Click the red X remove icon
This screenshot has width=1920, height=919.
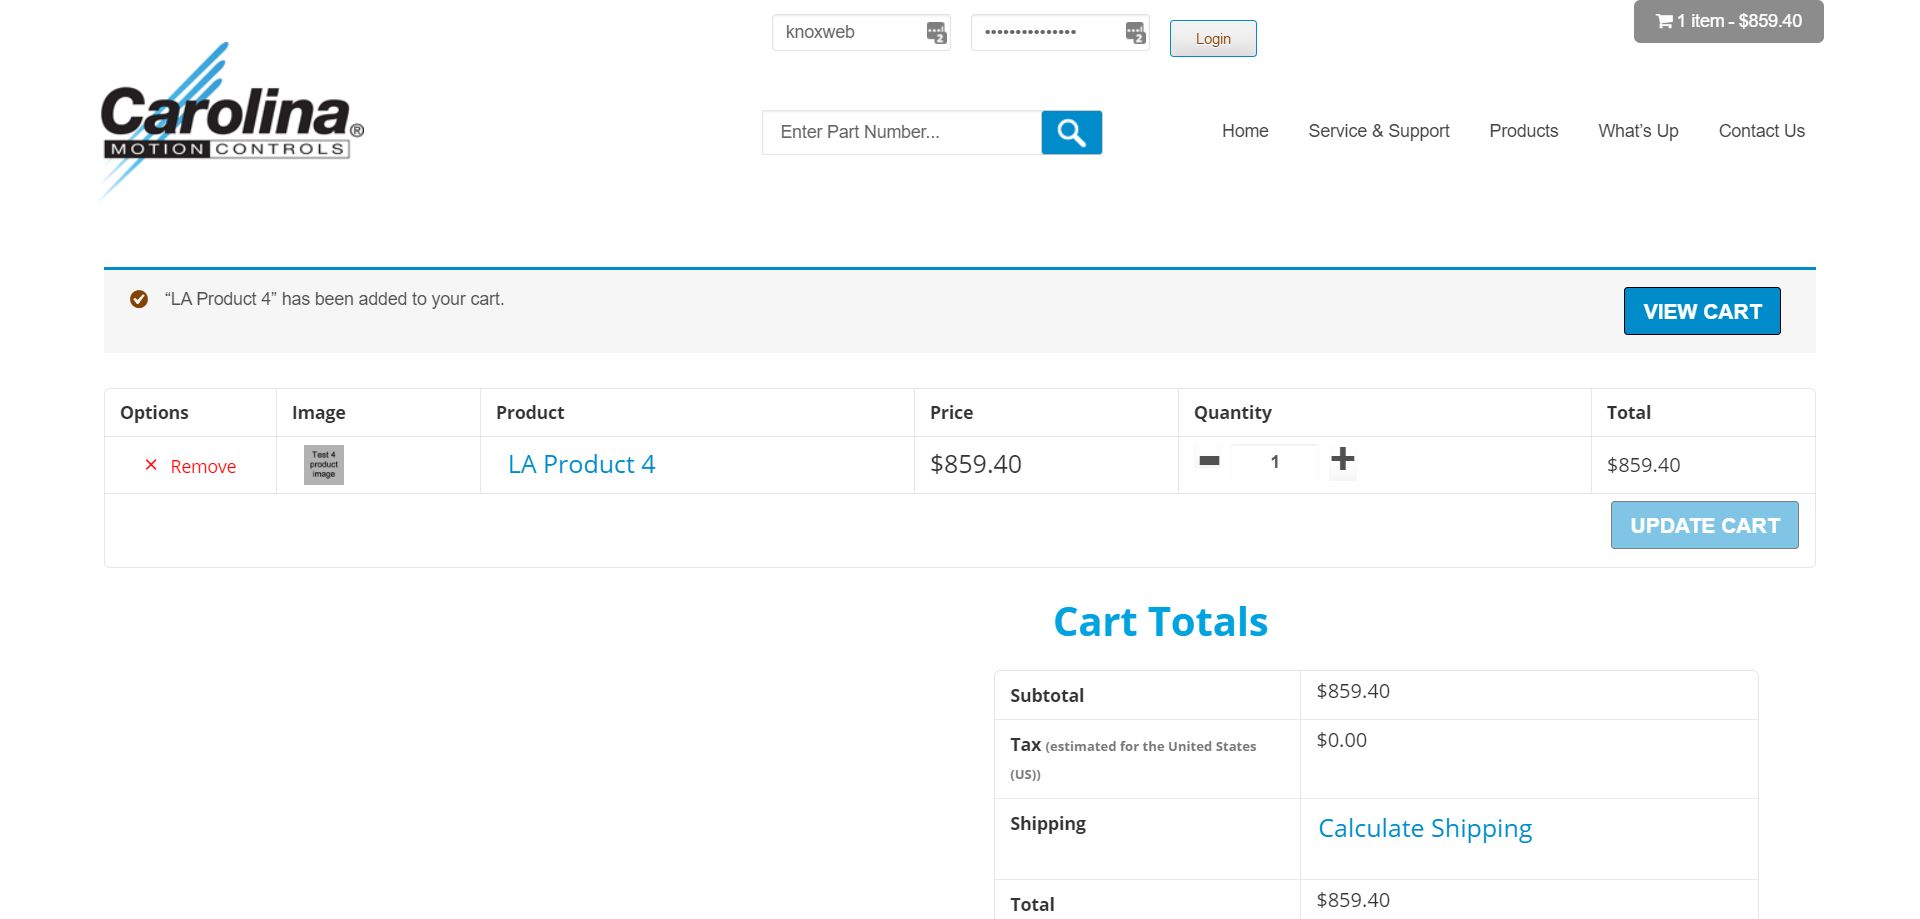[x=151, y=465]
